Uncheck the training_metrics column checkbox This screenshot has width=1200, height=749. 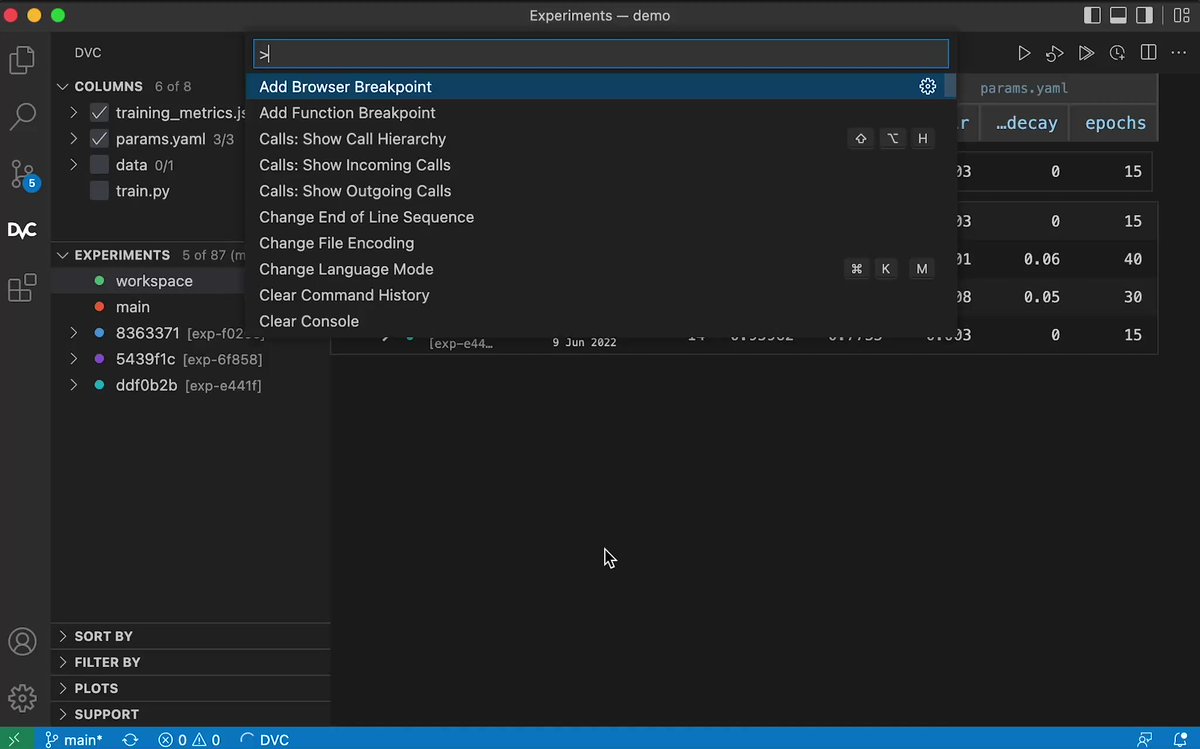pos(99,113)
